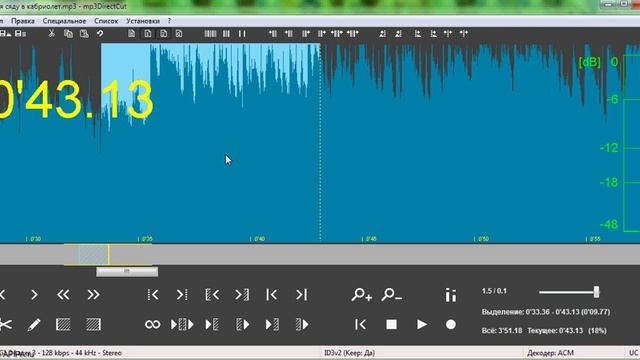Click the 128 kbps - 44 kHz - Stereo status
The width and height of the screenshot is (640, 360).
81,353
